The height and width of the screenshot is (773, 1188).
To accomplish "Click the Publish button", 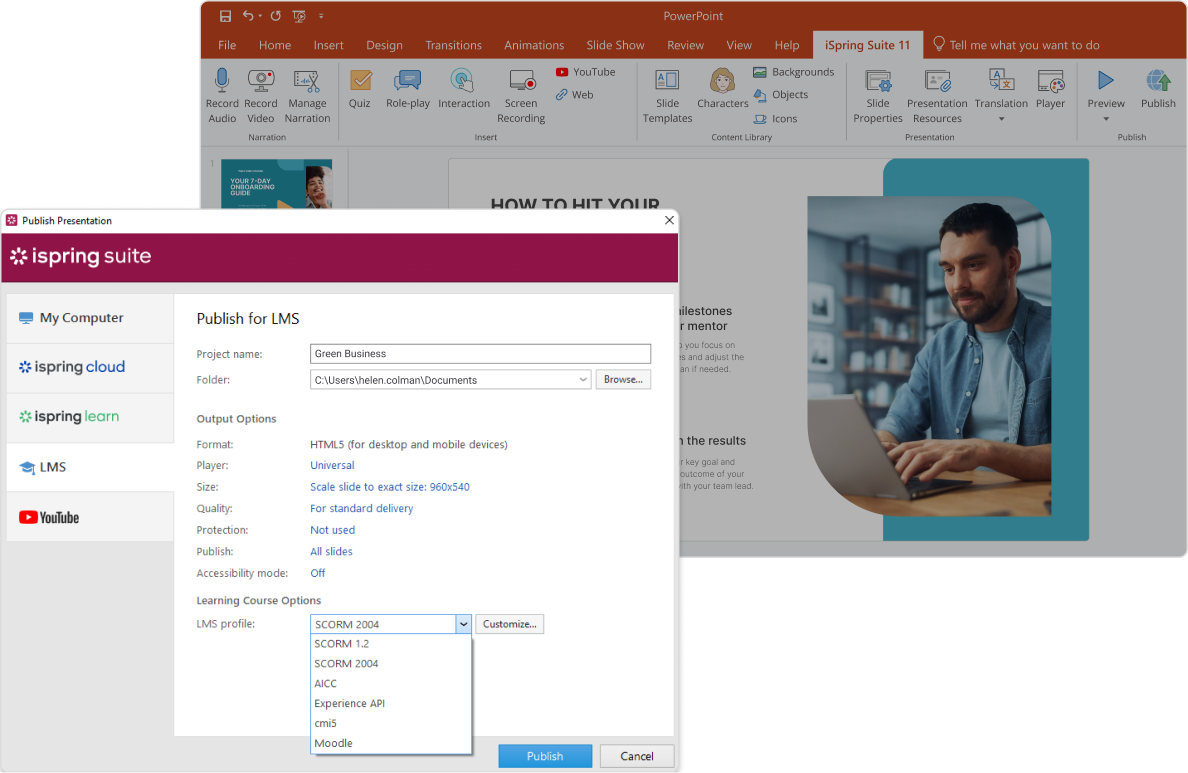I will coord(545,756).
